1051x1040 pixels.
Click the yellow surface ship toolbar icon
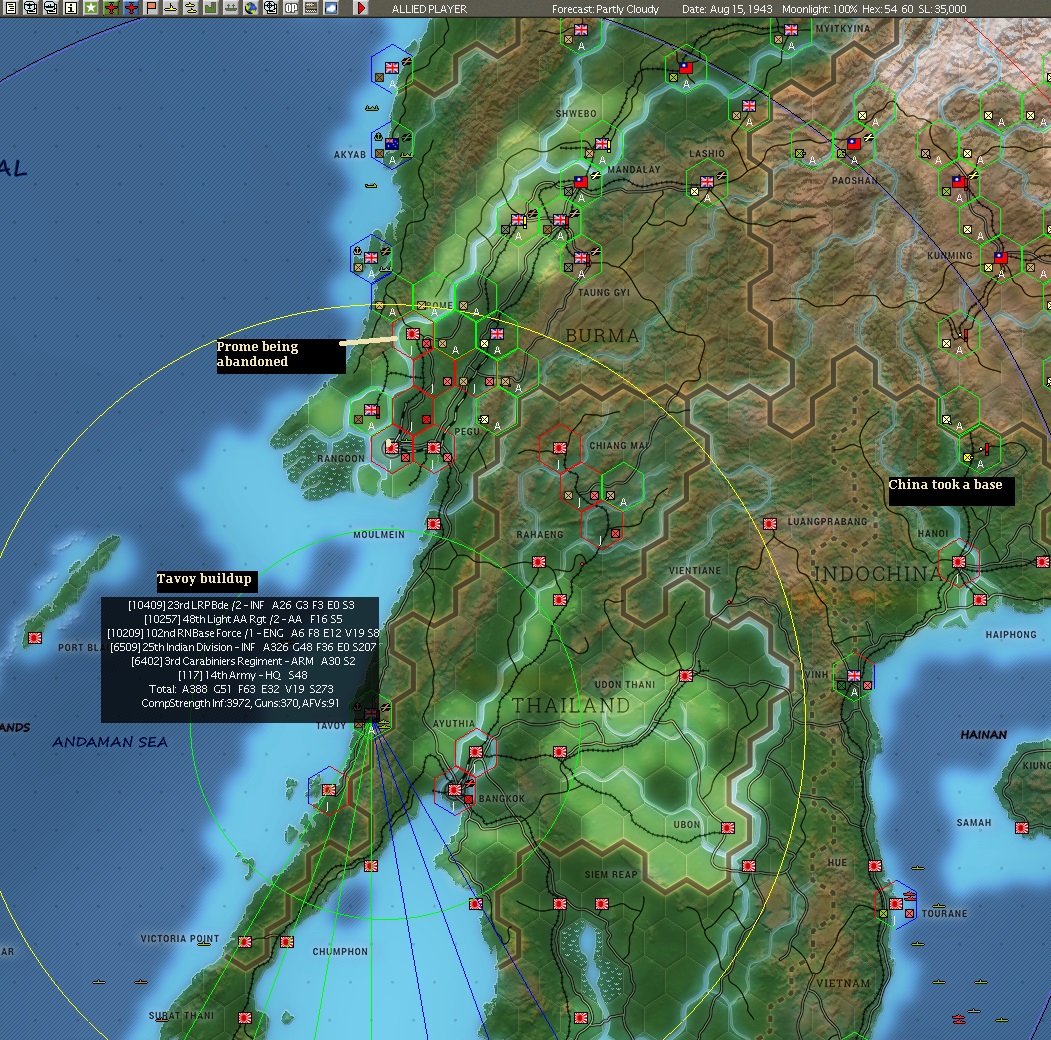click(x=171, y=8)
